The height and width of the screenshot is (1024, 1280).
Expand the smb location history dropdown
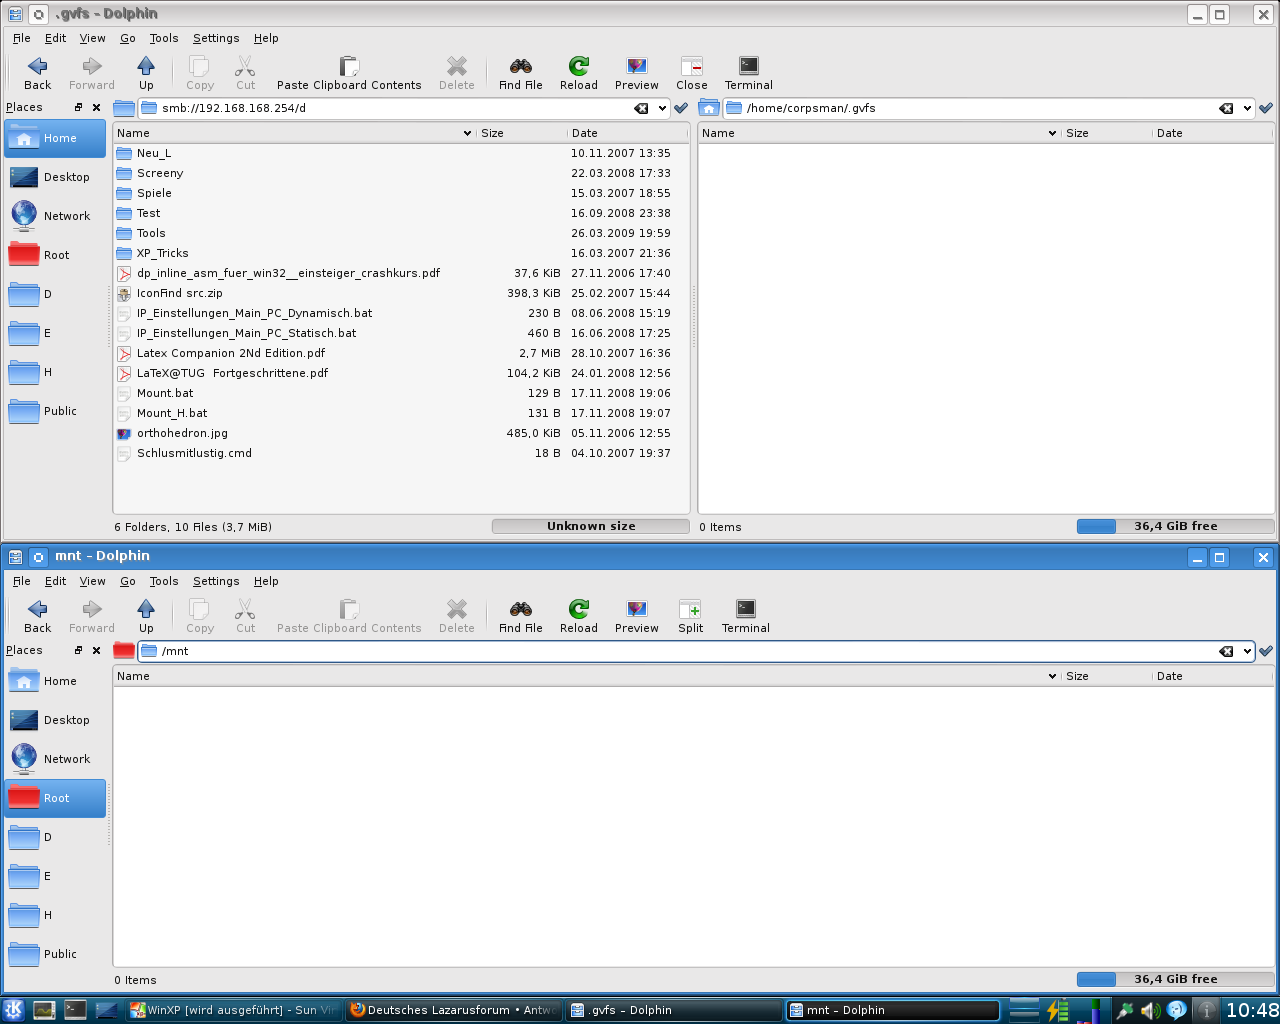662,108
